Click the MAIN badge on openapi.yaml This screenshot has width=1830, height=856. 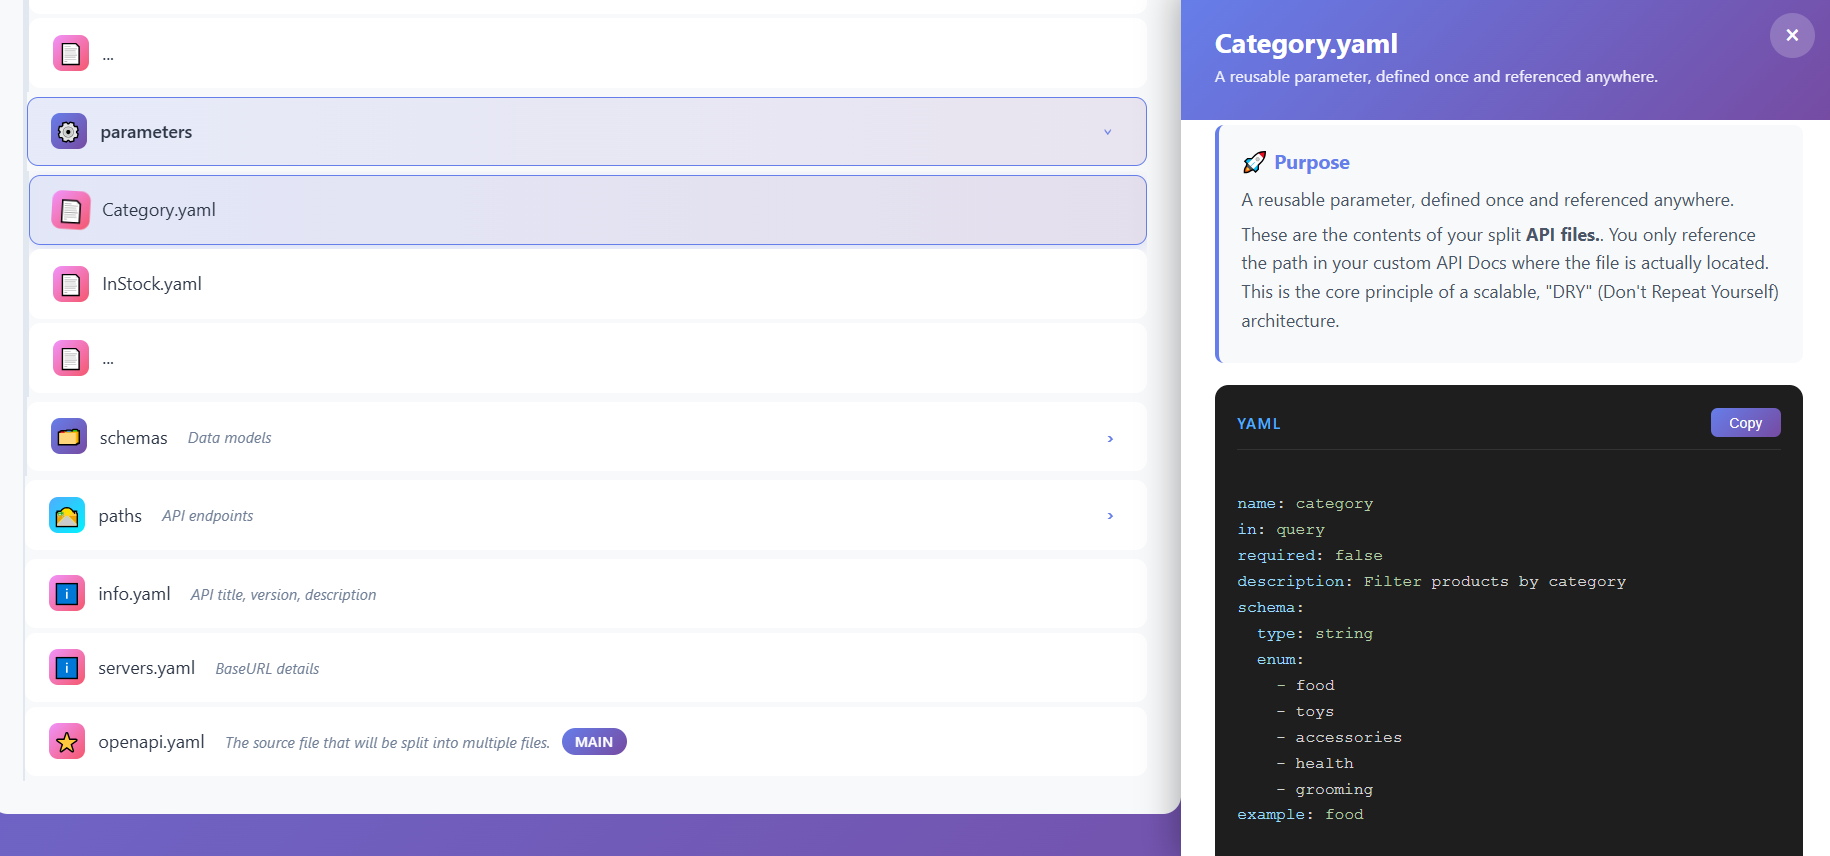coord(594,742)
